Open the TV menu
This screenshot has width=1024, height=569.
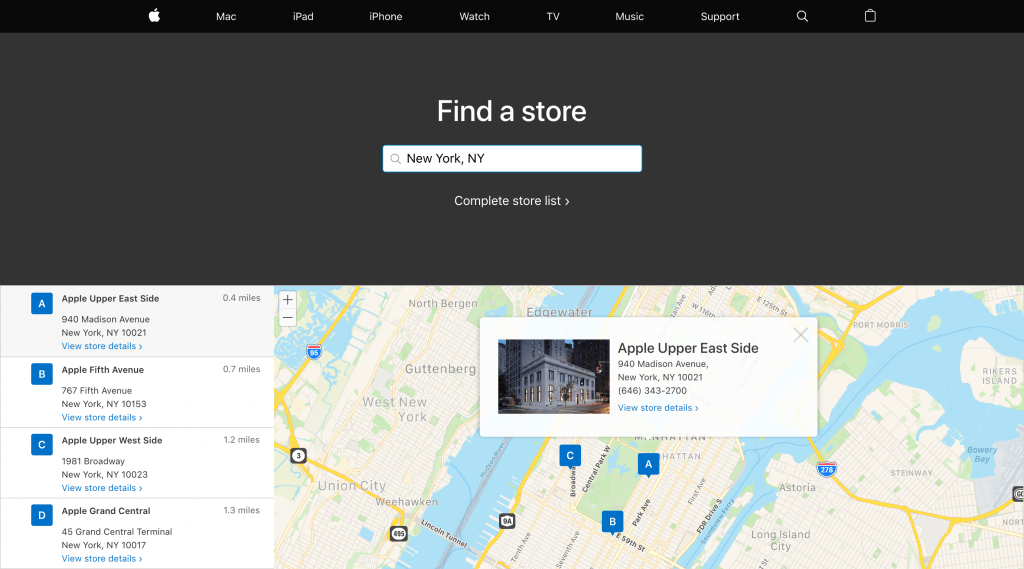click(552, 16)
